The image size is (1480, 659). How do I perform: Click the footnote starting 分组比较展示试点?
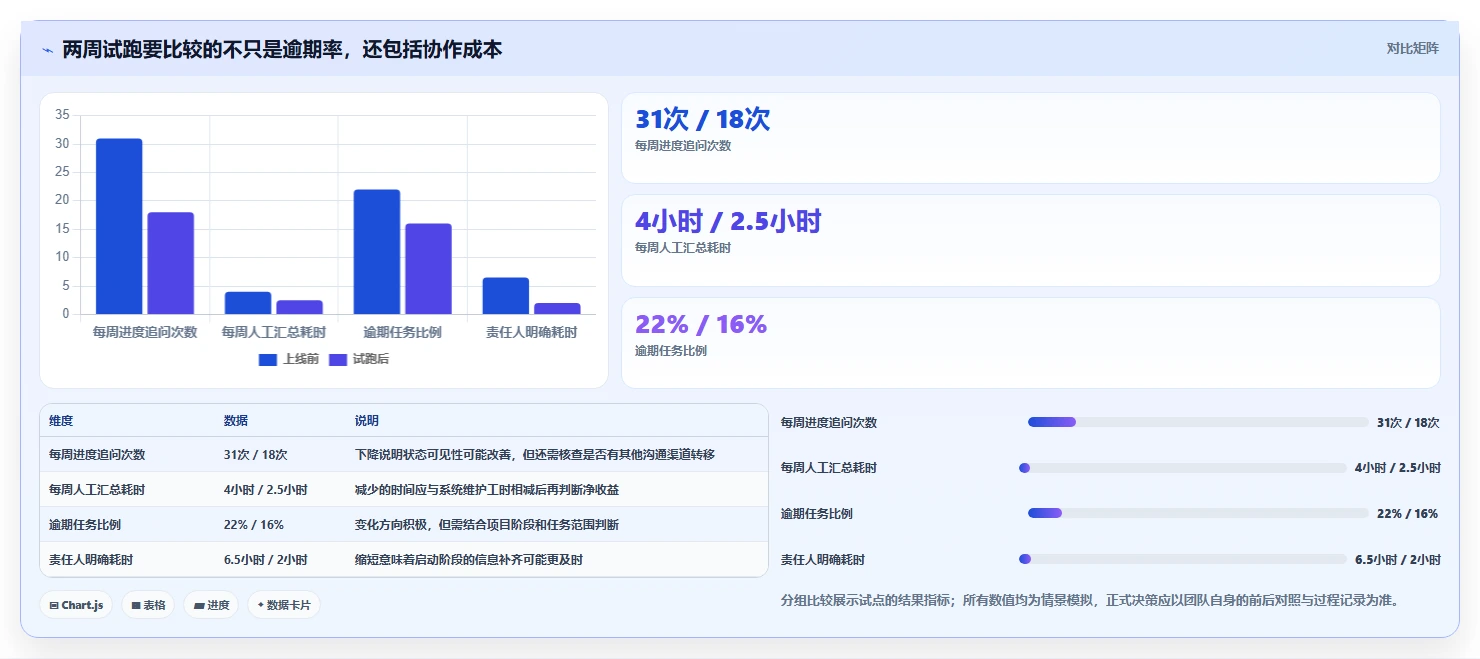[x=1089, y=600]
